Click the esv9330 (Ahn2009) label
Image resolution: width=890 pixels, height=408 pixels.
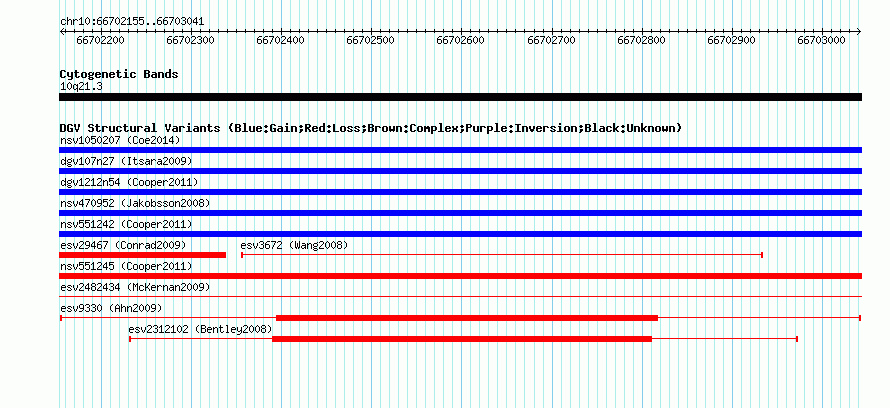tap(111, 308)
